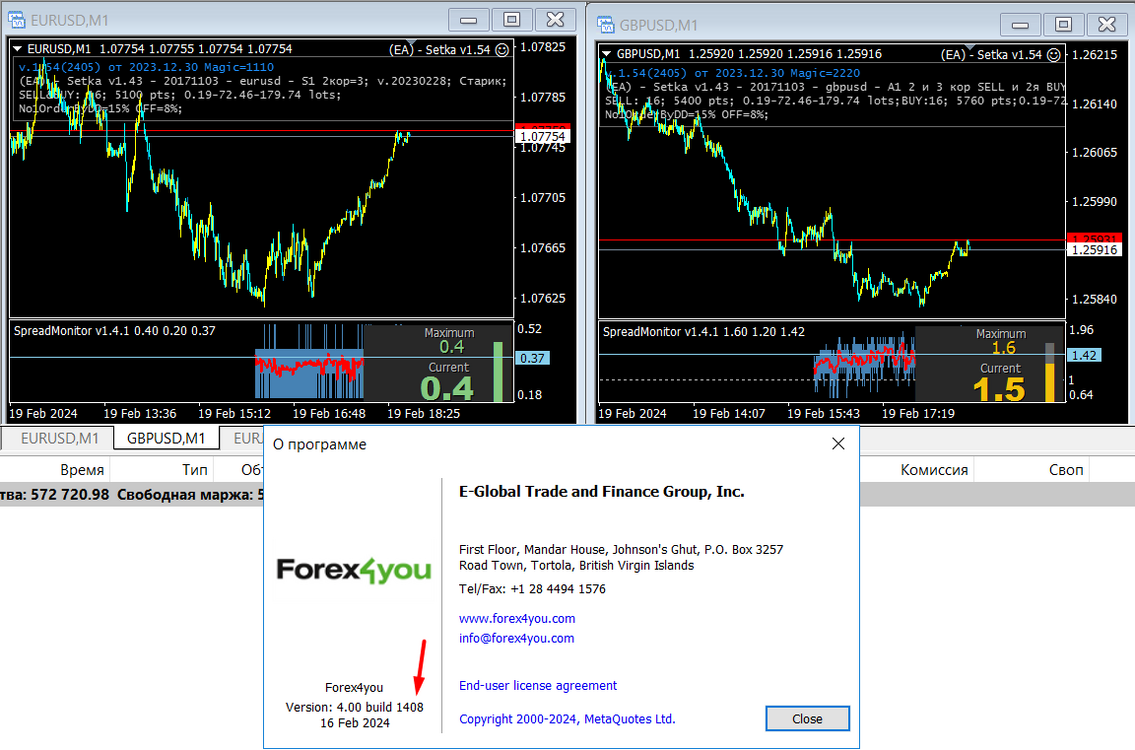This screenshot has height=750, width=1135.
Task: Click the Forex4you logo in dialog
Action: pos(354,570)
